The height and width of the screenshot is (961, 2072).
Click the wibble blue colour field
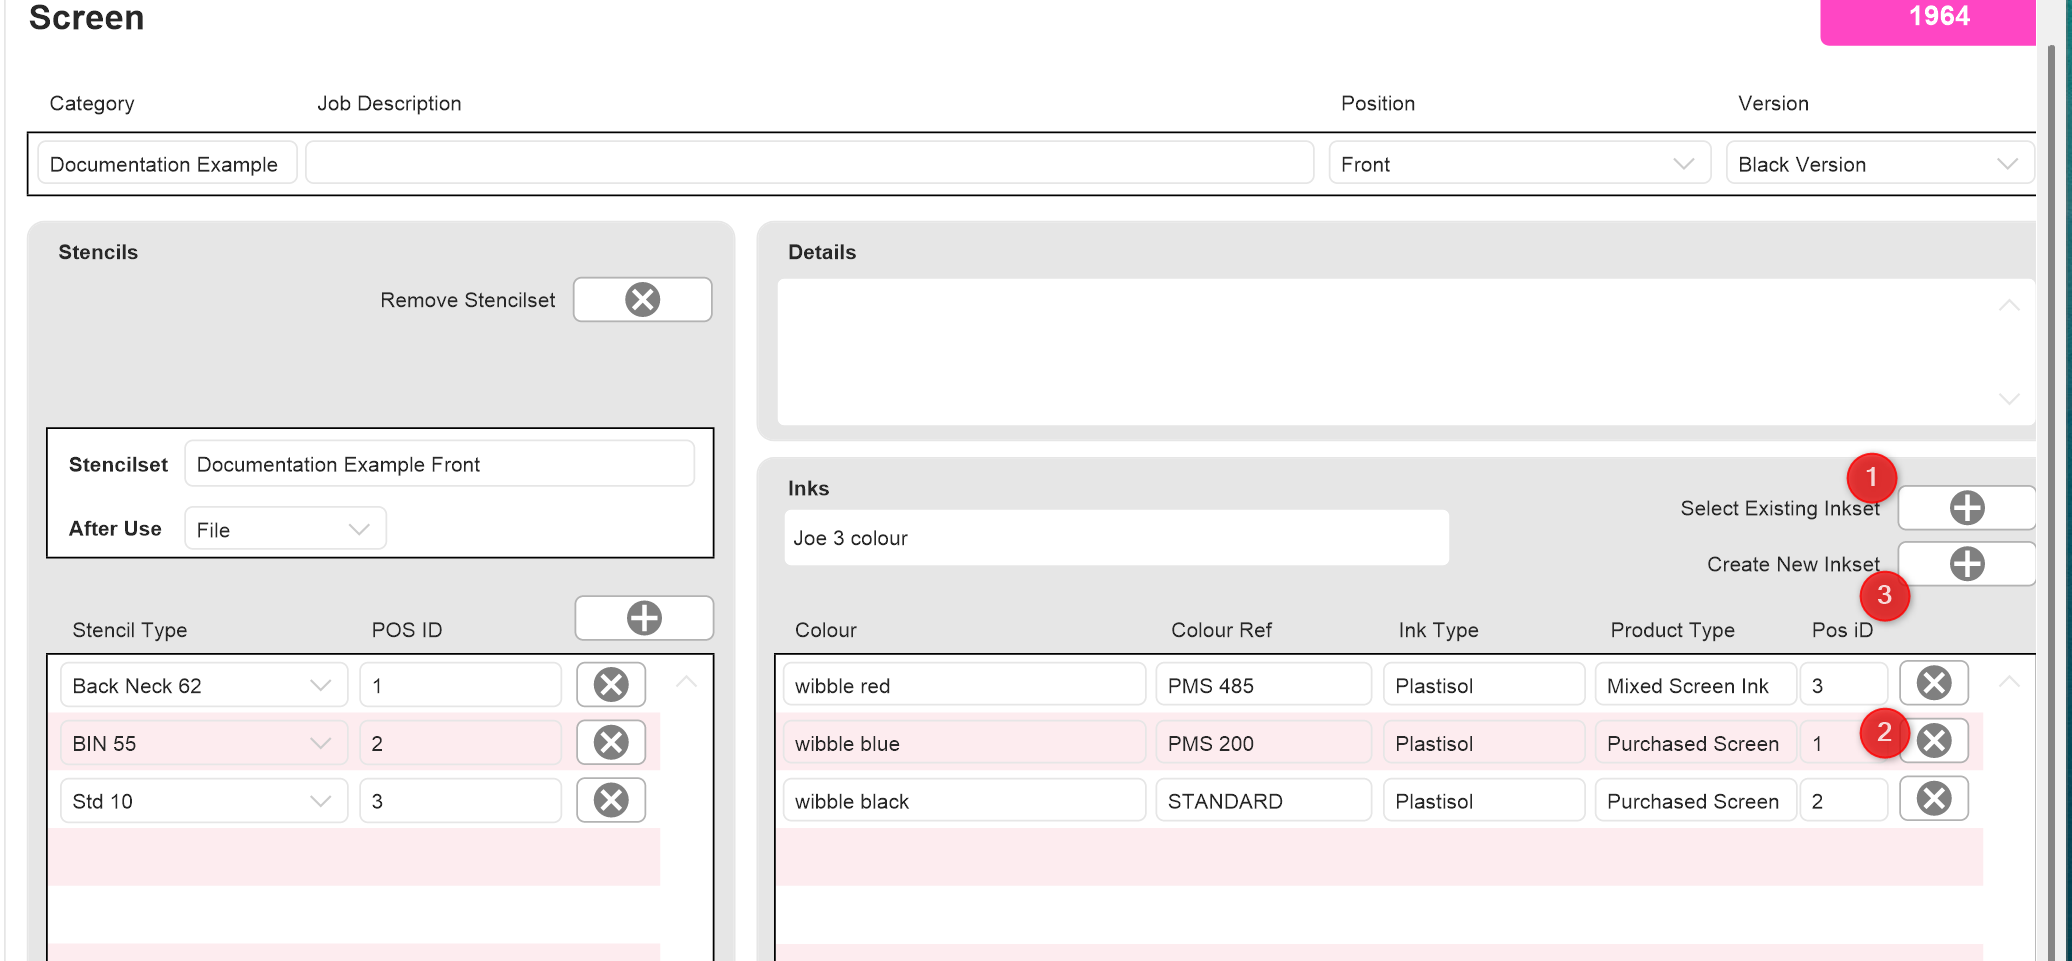964,743
